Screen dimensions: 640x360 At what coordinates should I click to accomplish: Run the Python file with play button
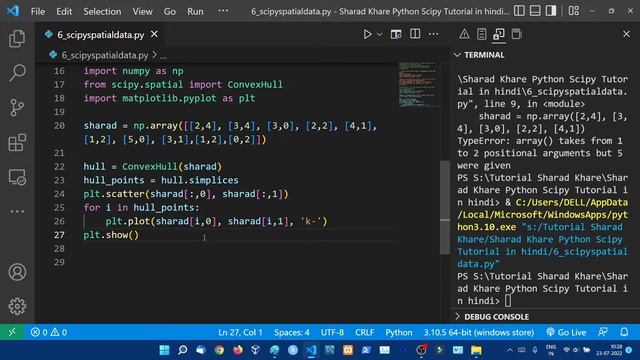tap(367, 34)
